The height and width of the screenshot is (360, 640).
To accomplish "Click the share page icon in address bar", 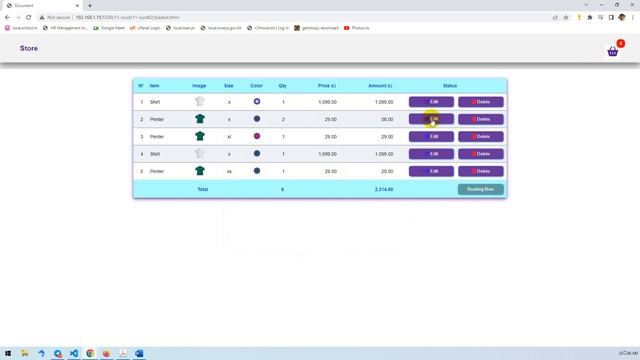I will point(555,18).
